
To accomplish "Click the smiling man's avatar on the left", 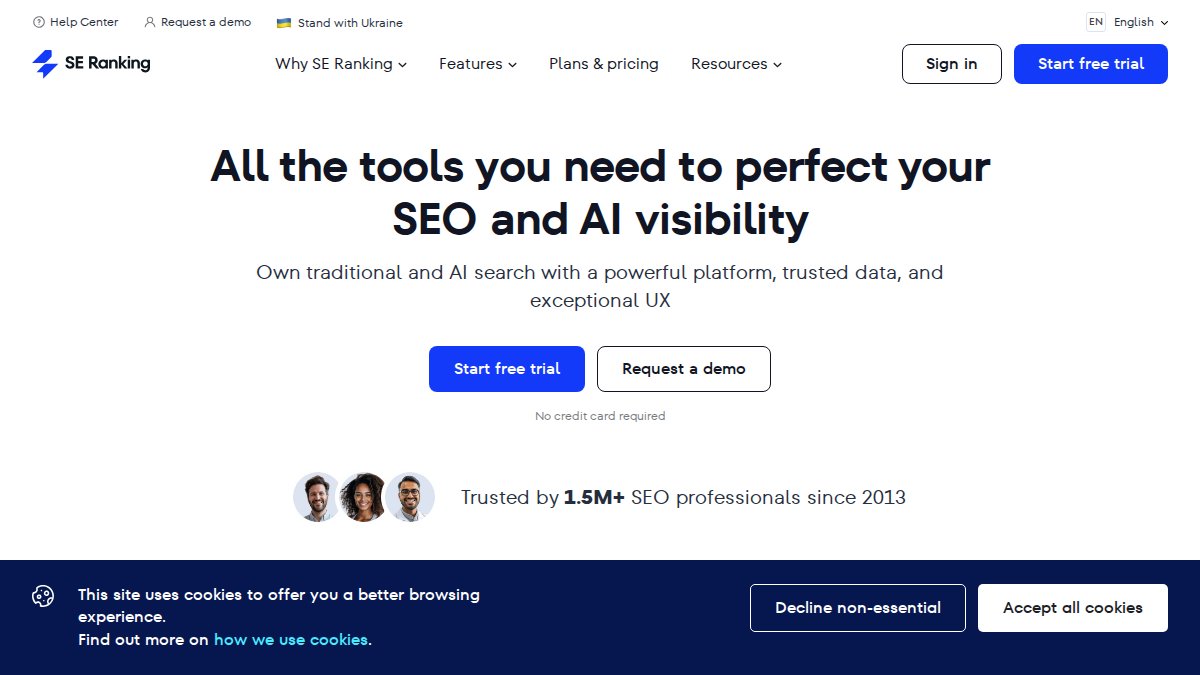I will click(x=317, y=497).
